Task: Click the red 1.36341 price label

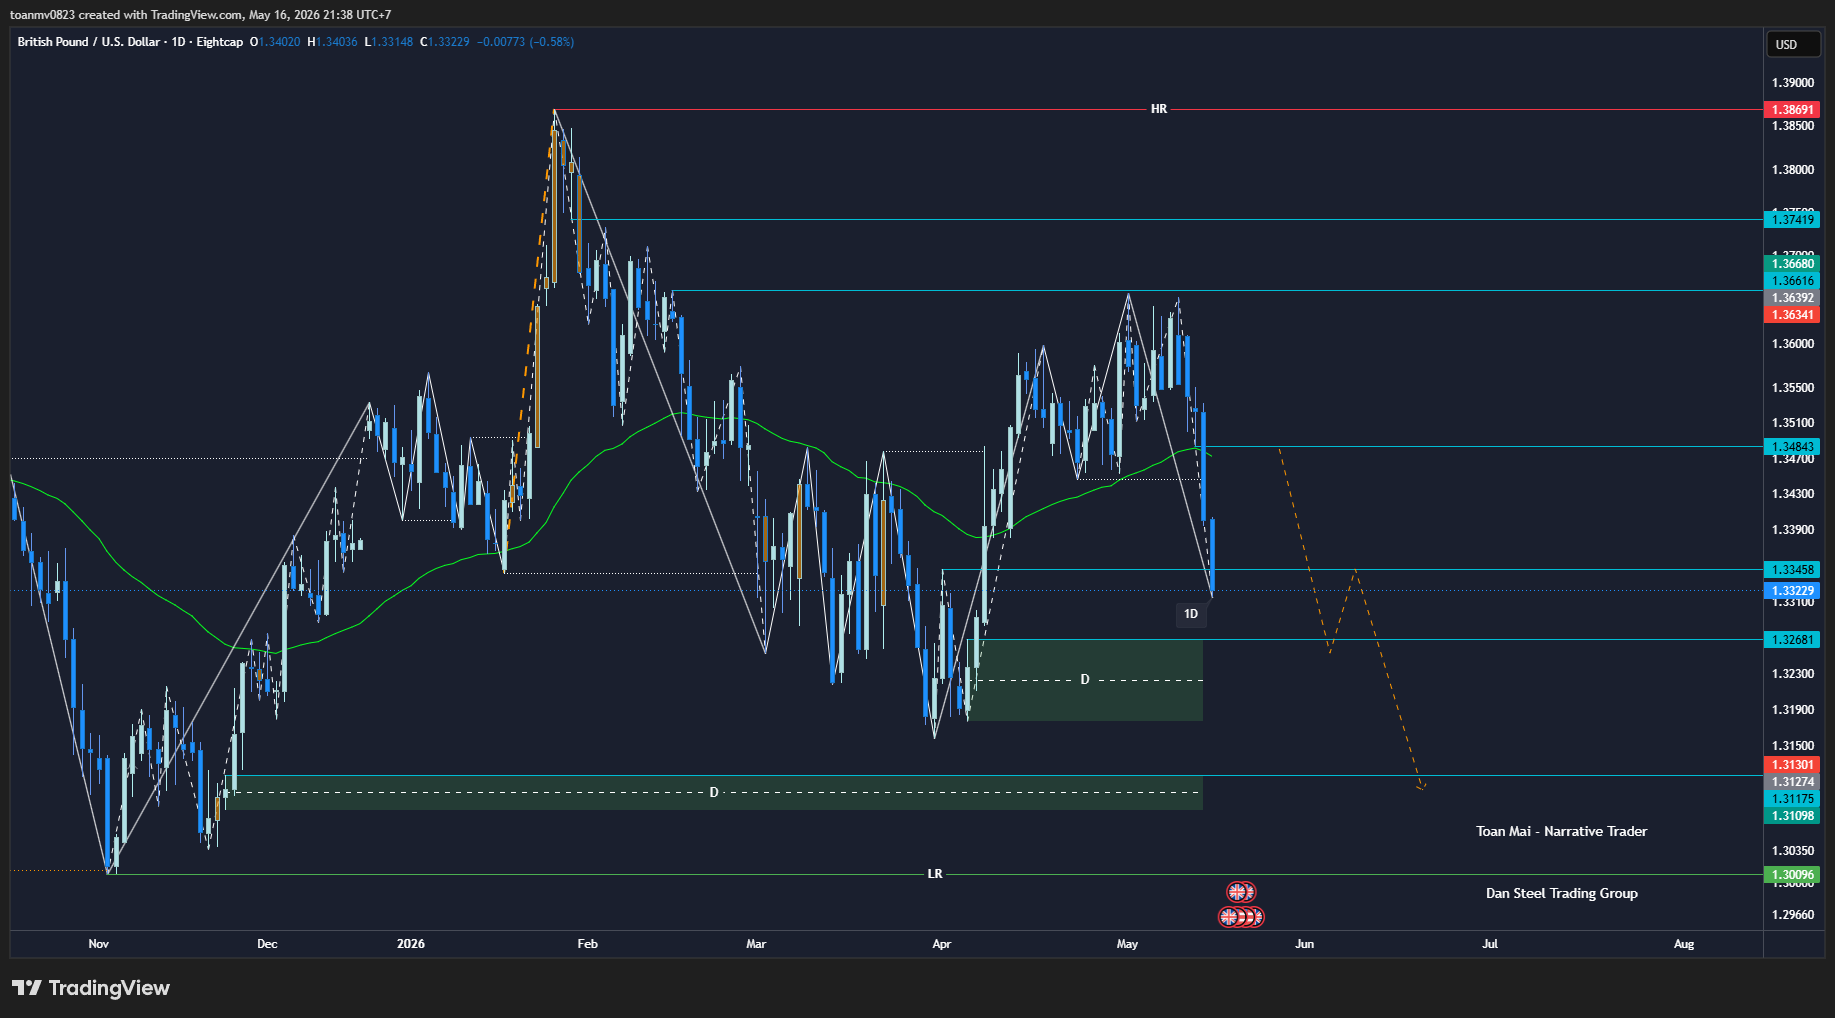Action: pyautogui.click(x=1792, y=315)
